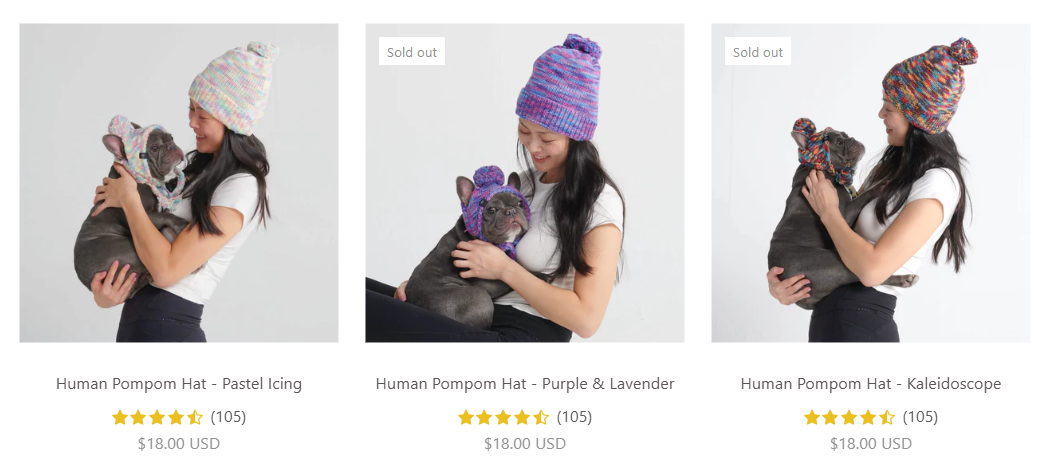Click the Sold out badge on Kaleidoscope hat

click(x=758, y=52)
